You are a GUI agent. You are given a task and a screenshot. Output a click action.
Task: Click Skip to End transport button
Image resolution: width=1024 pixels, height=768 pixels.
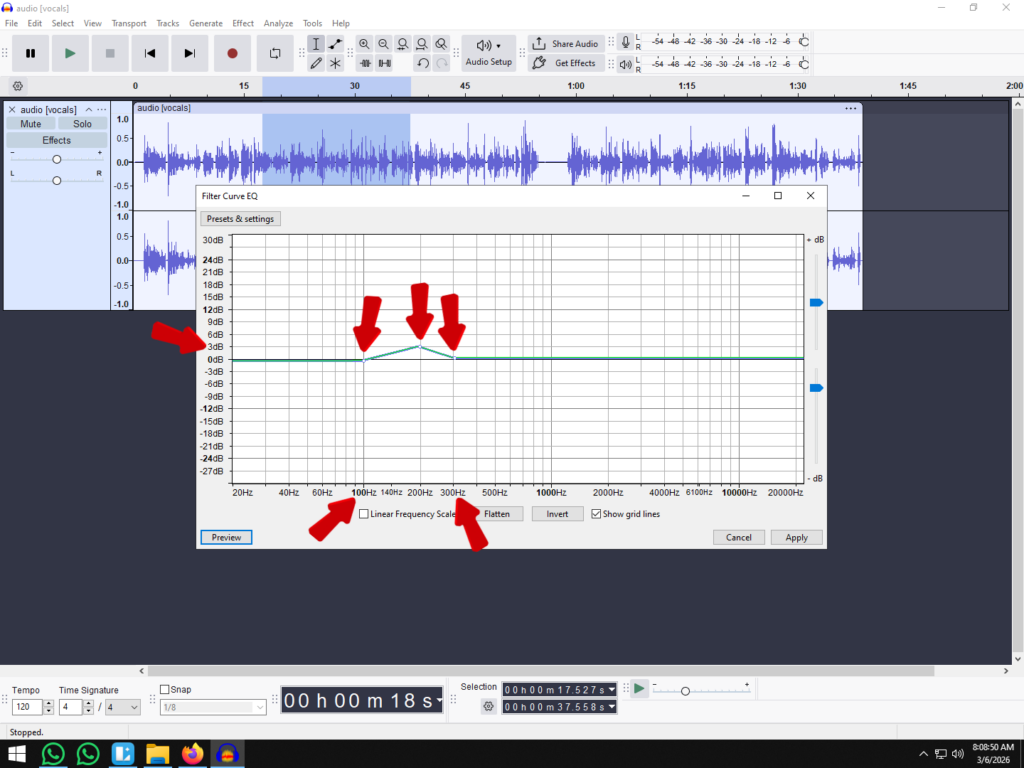pos(190,53)
